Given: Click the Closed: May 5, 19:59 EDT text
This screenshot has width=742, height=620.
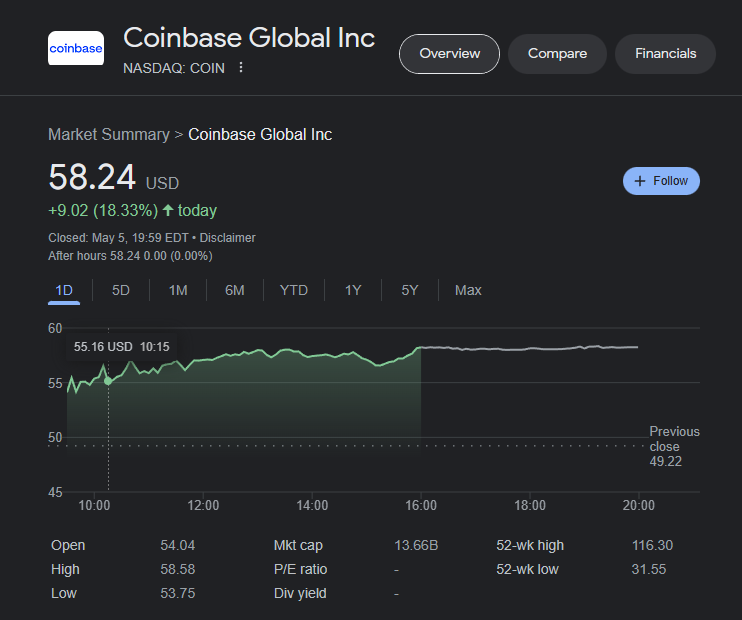Looking at the screenshot, I should click(118, 238).
